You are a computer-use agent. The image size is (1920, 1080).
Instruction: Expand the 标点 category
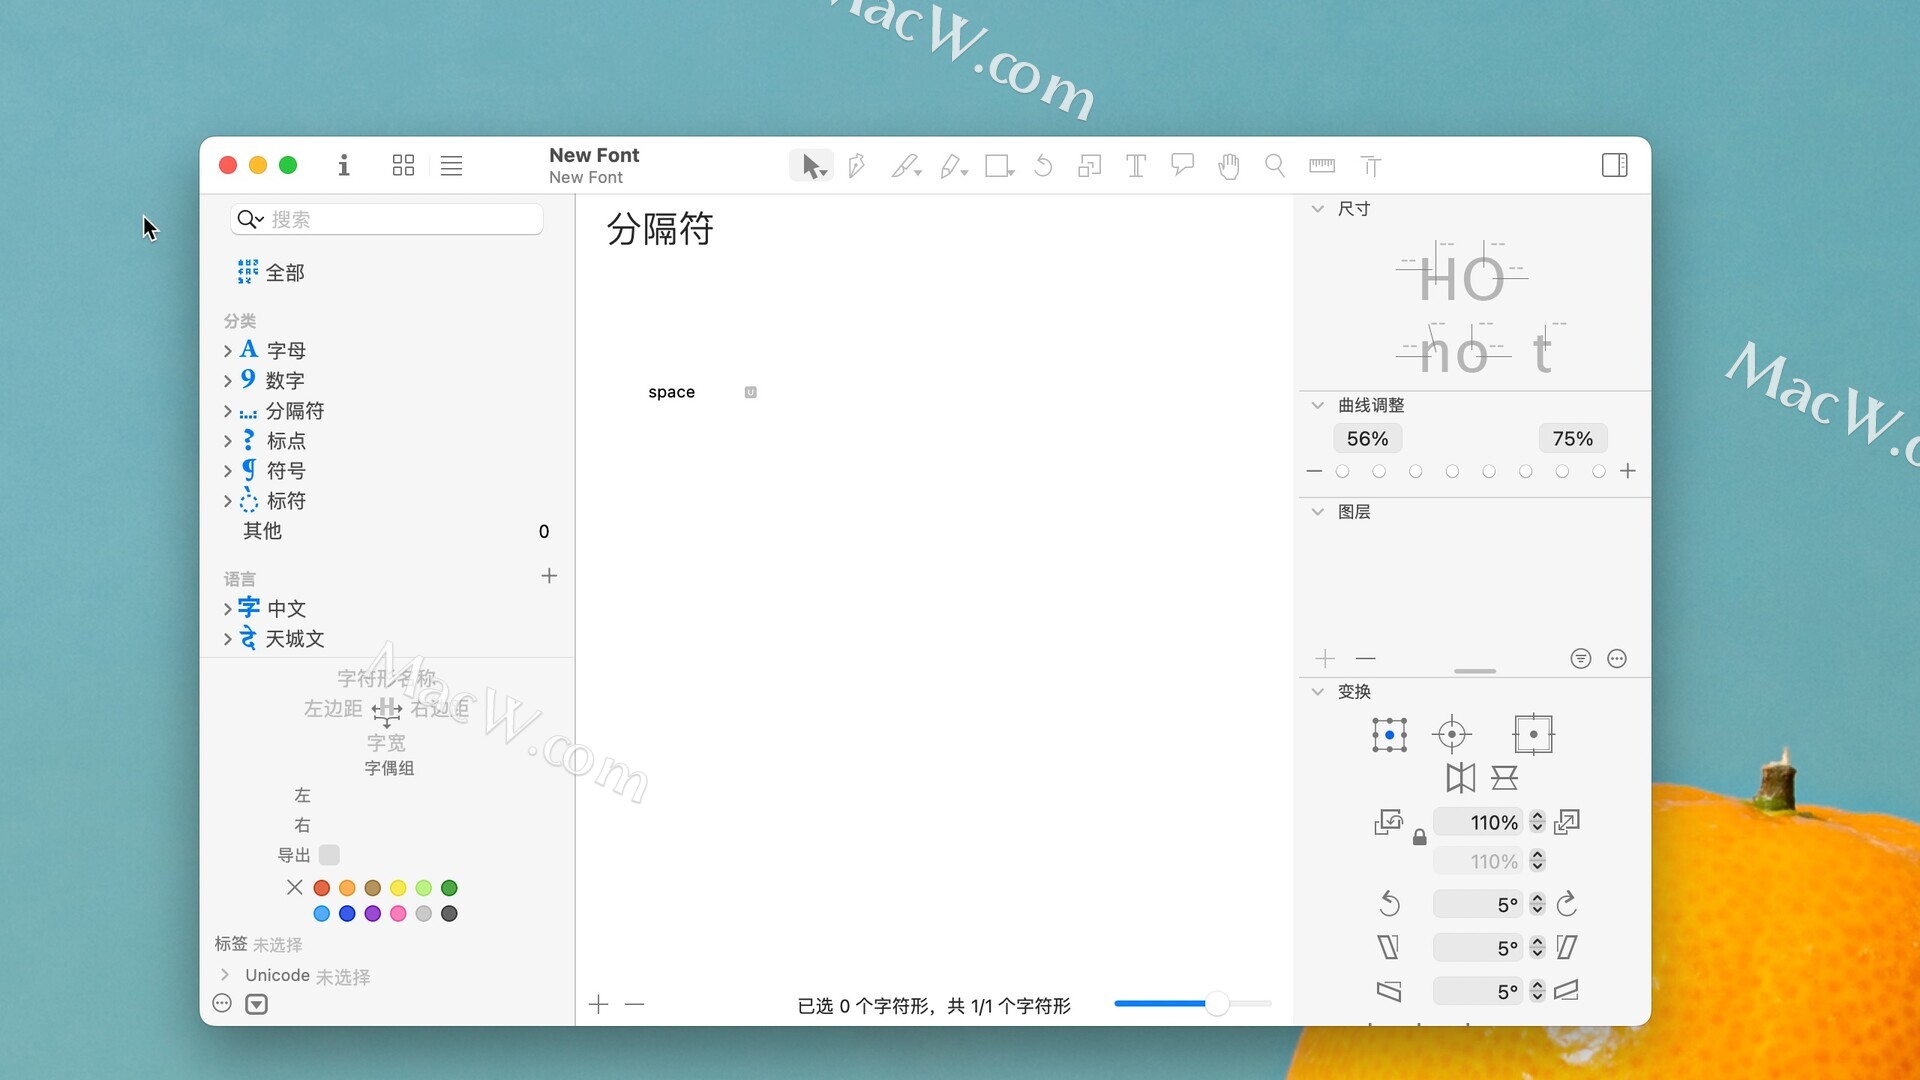[x=228, y=441]
